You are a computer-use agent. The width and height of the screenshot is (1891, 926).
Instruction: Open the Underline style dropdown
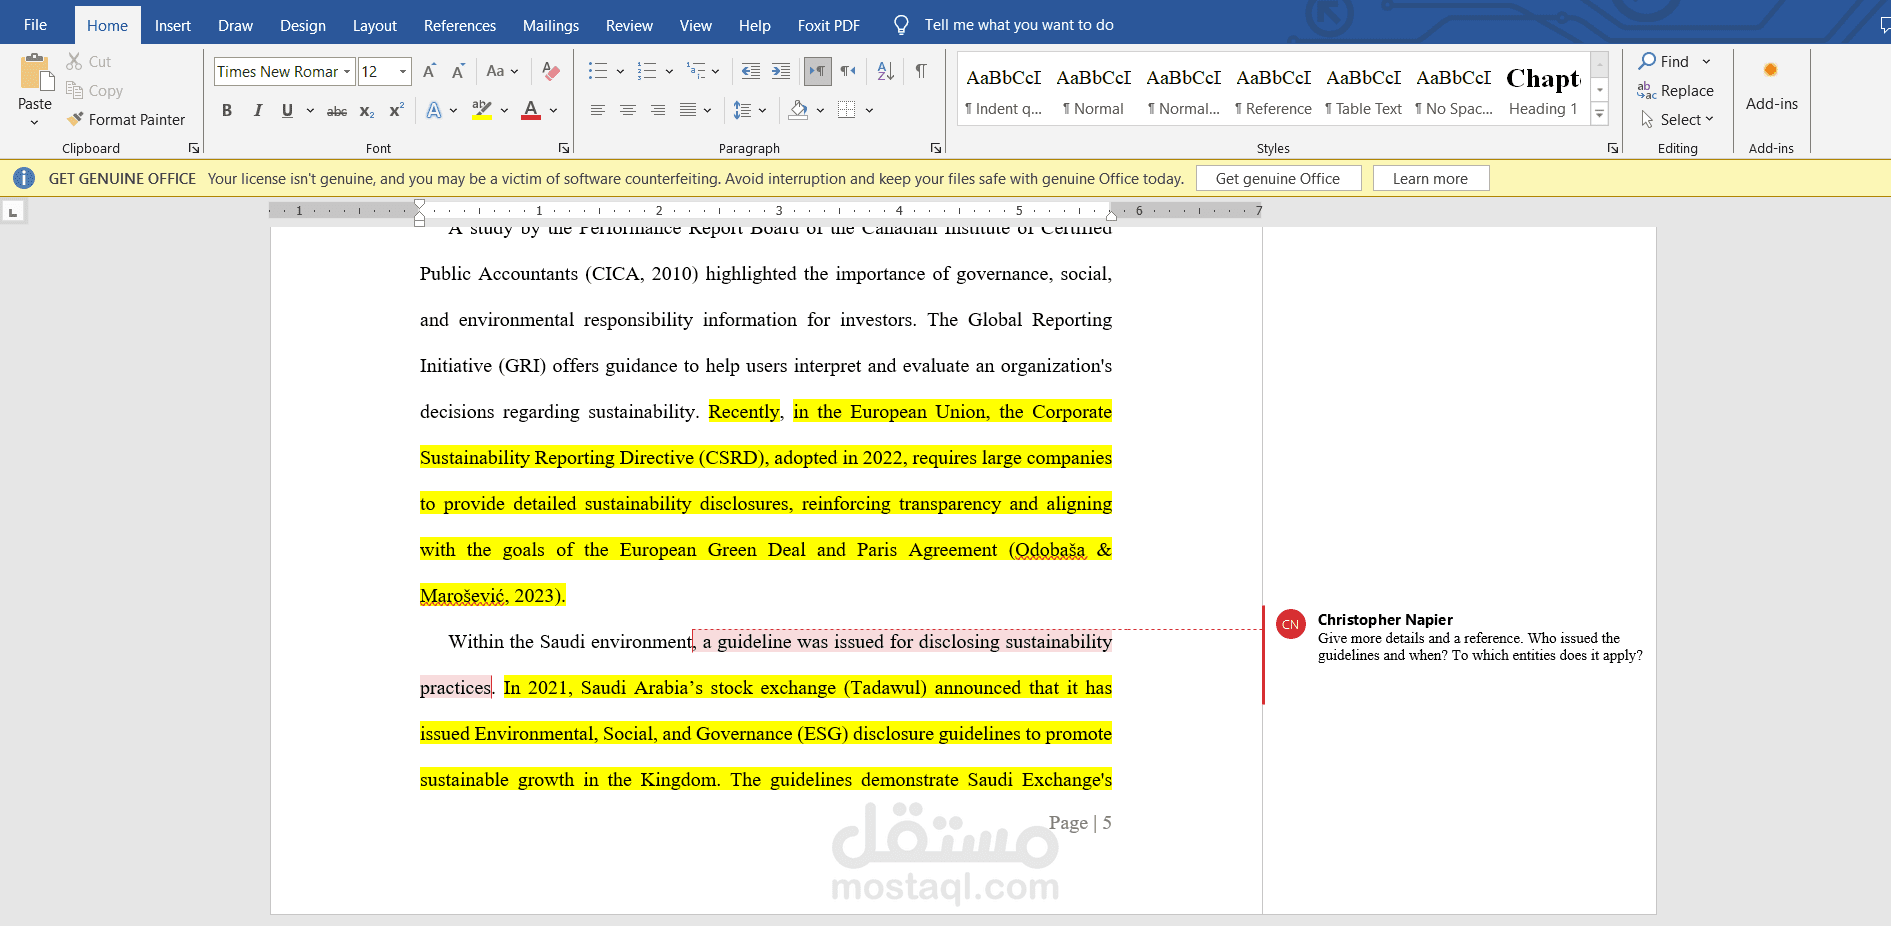click(310, 110)
